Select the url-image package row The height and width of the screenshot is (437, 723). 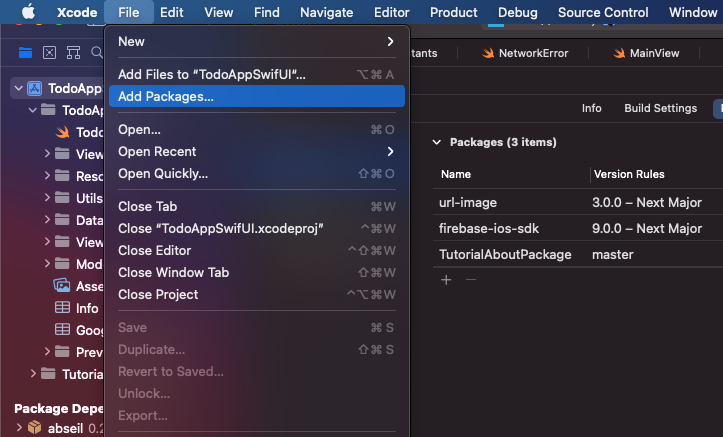tap(578, 202)
